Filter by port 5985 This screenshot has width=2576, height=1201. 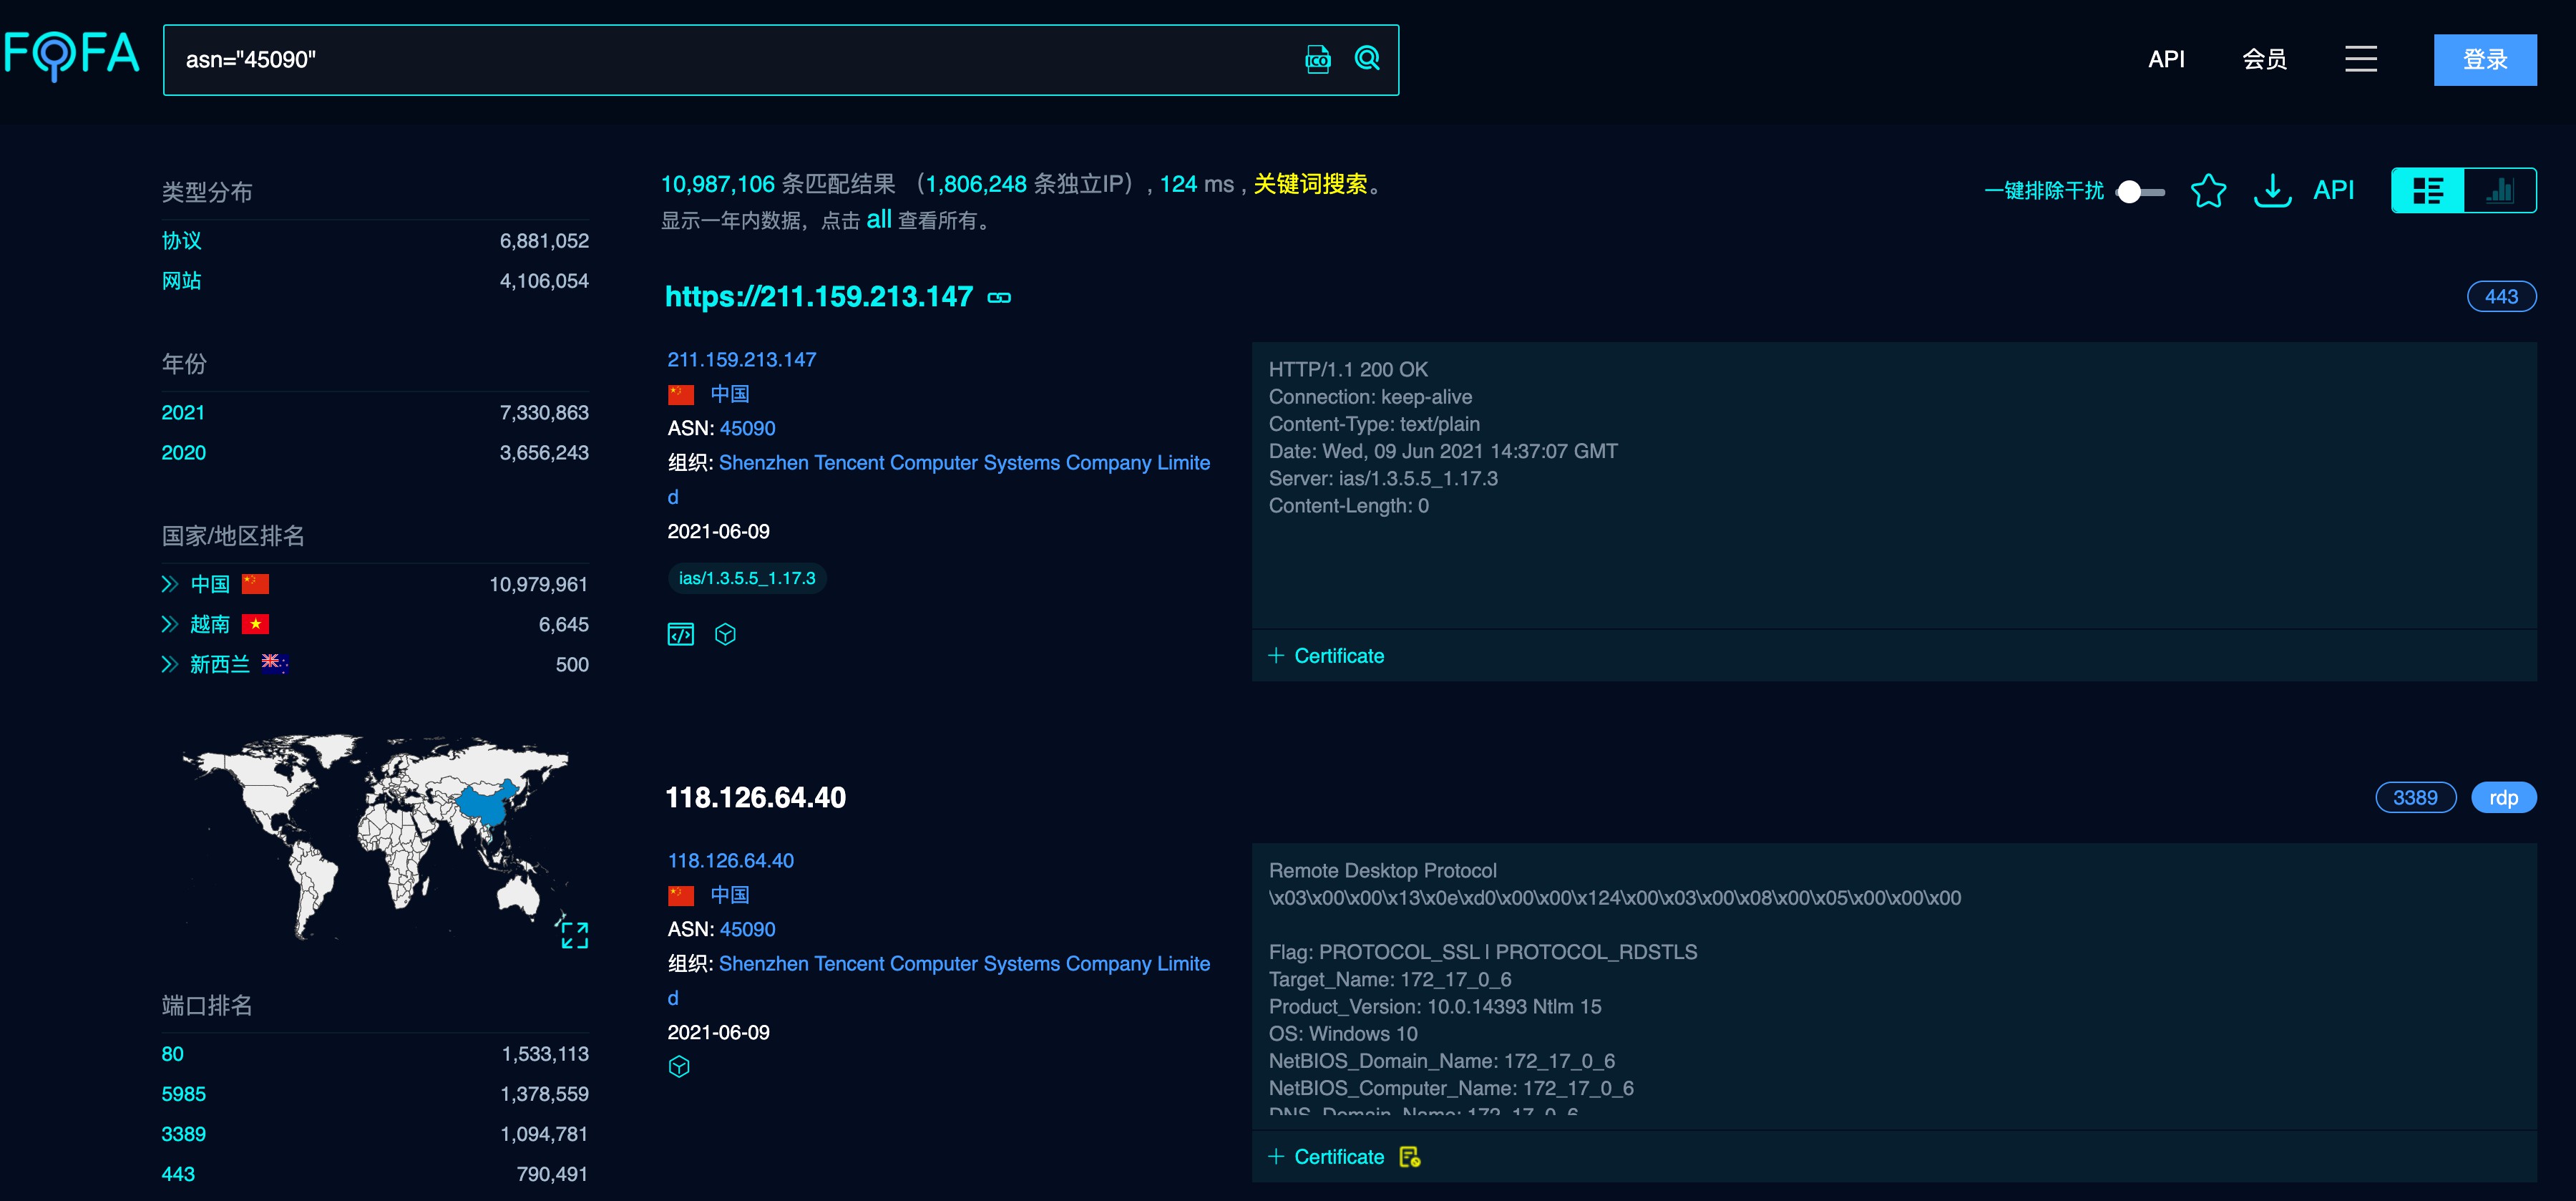pyautogui.click(x=183, y=1094)
